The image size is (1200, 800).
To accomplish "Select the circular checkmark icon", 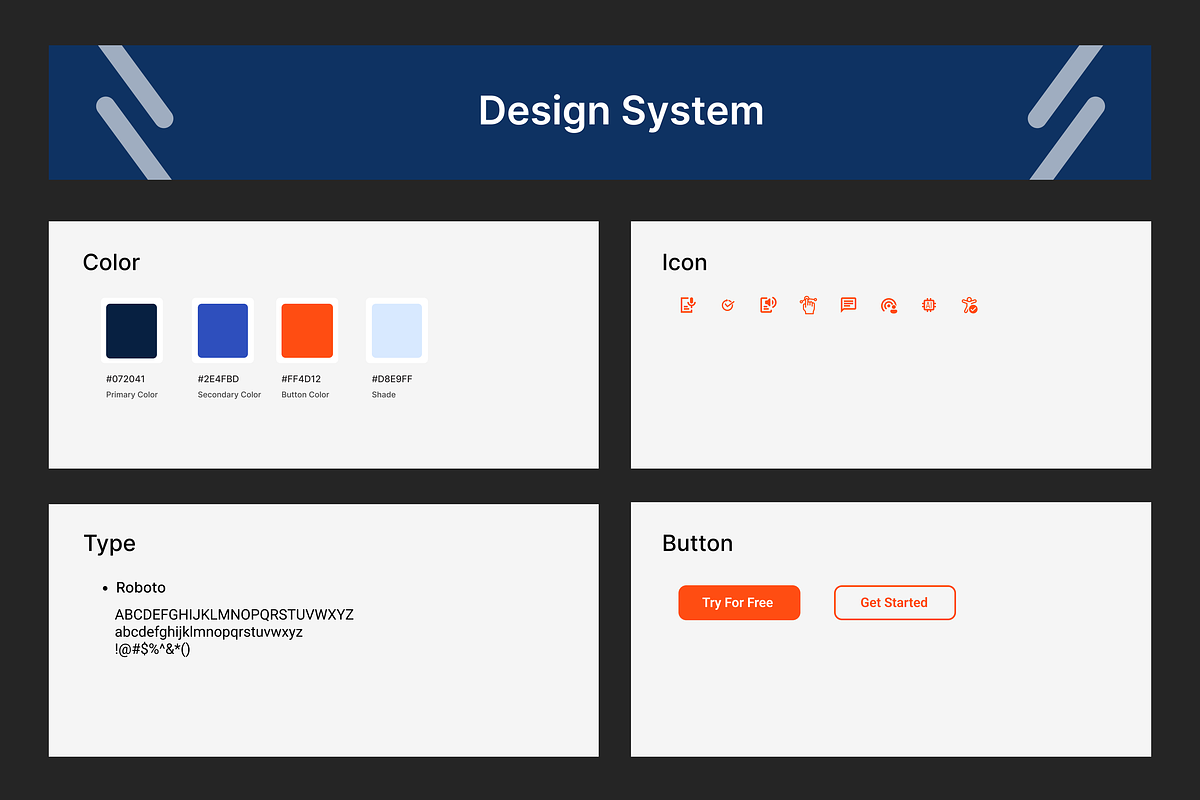I will click(728, 305).
